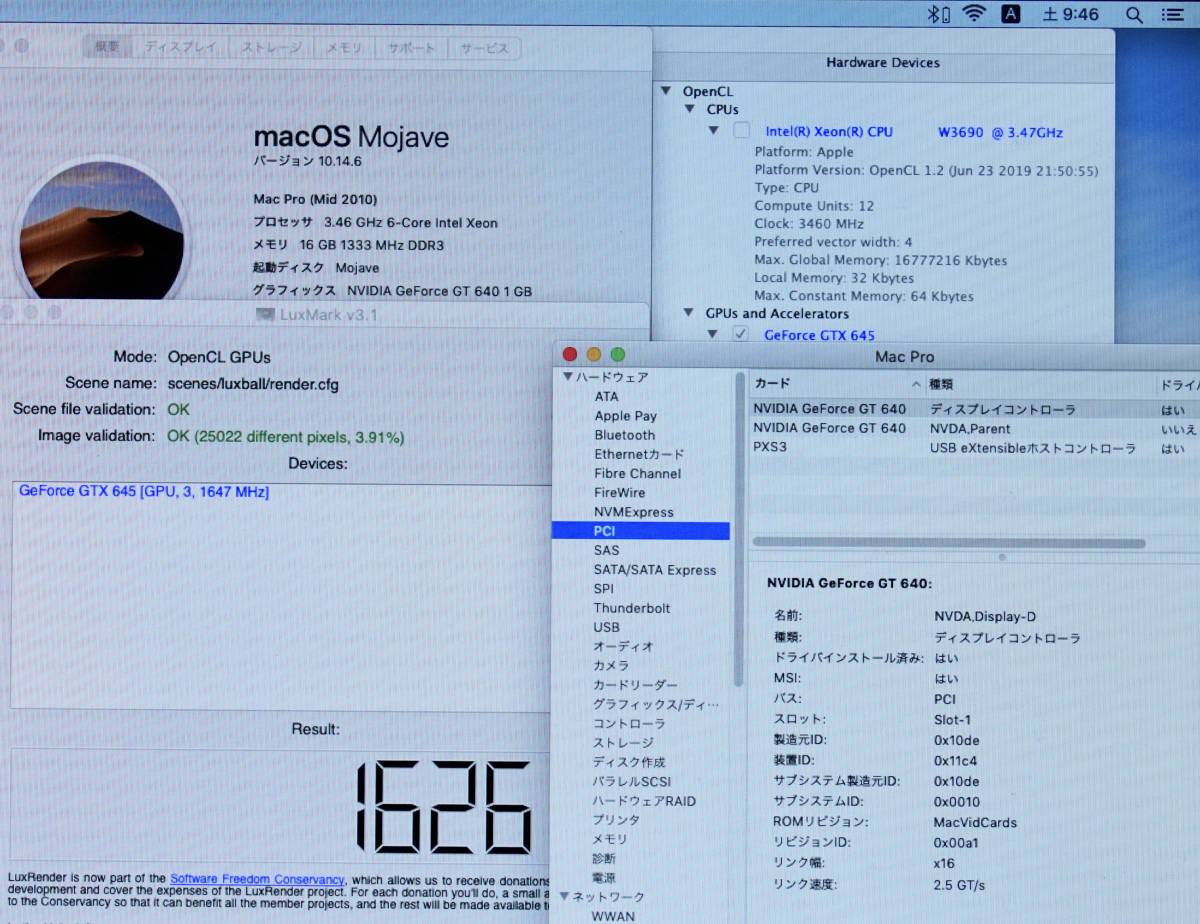Select Thunderbolt in the hardware sidebar
This screenshot has height=924, width=1200.
click(632, 608)
